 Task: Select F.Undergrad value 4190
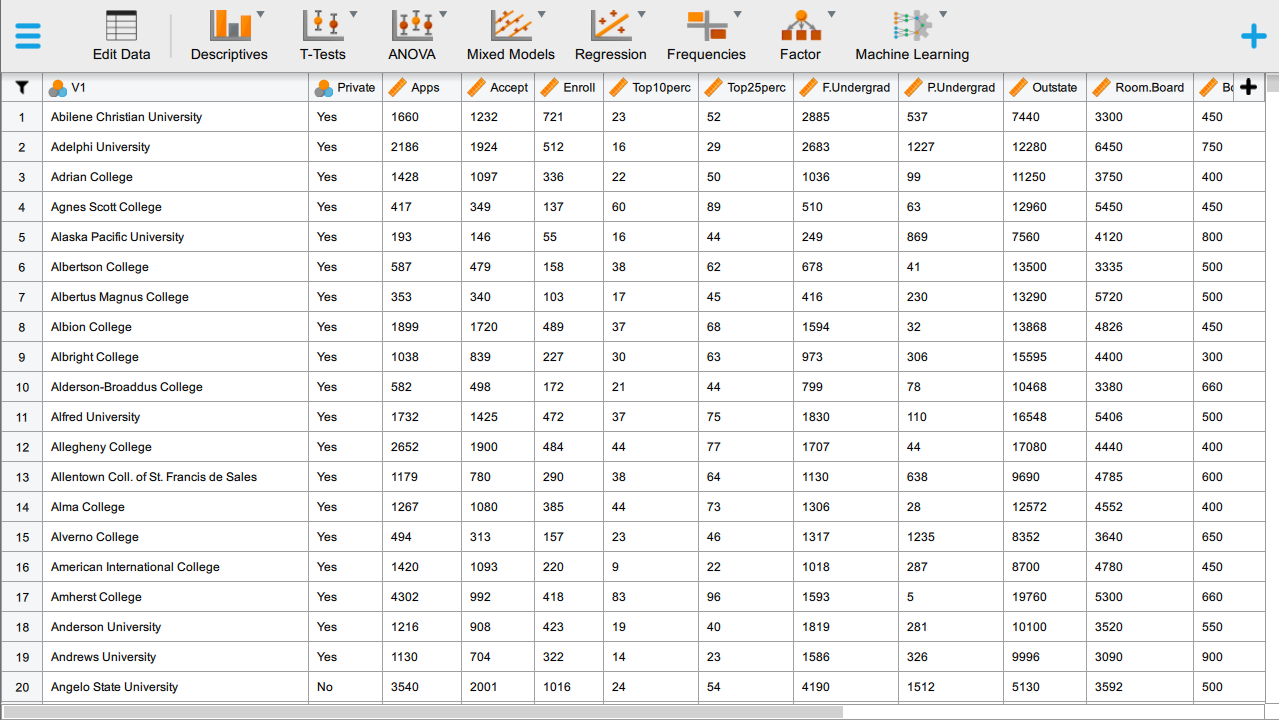pyautogui.click(x=846, y=687)
